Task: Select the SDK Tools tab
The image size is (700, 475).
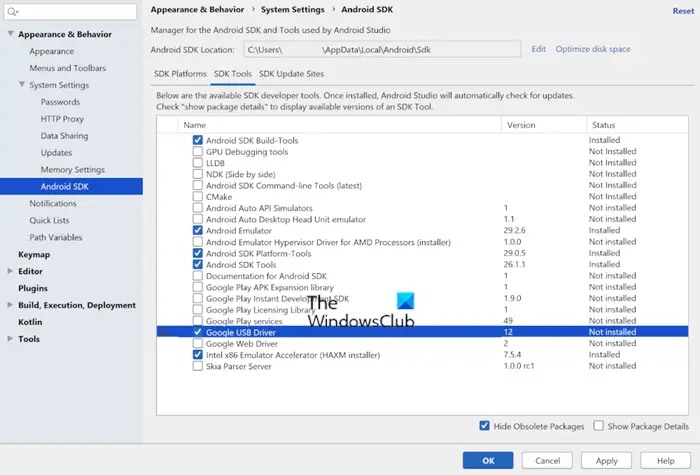Action: click(233, 74)
